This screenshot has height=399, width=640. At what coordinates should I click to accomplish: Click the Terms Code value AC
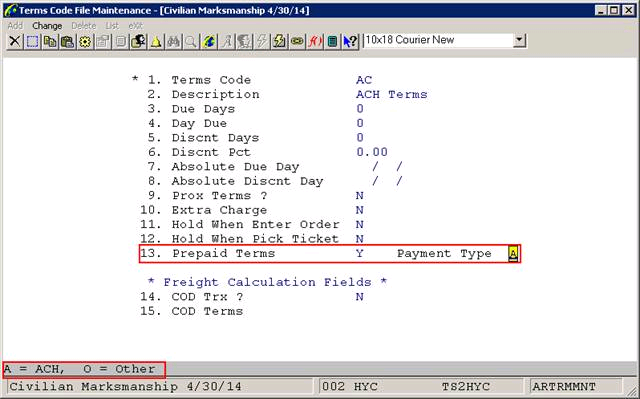tap(364, 80)
